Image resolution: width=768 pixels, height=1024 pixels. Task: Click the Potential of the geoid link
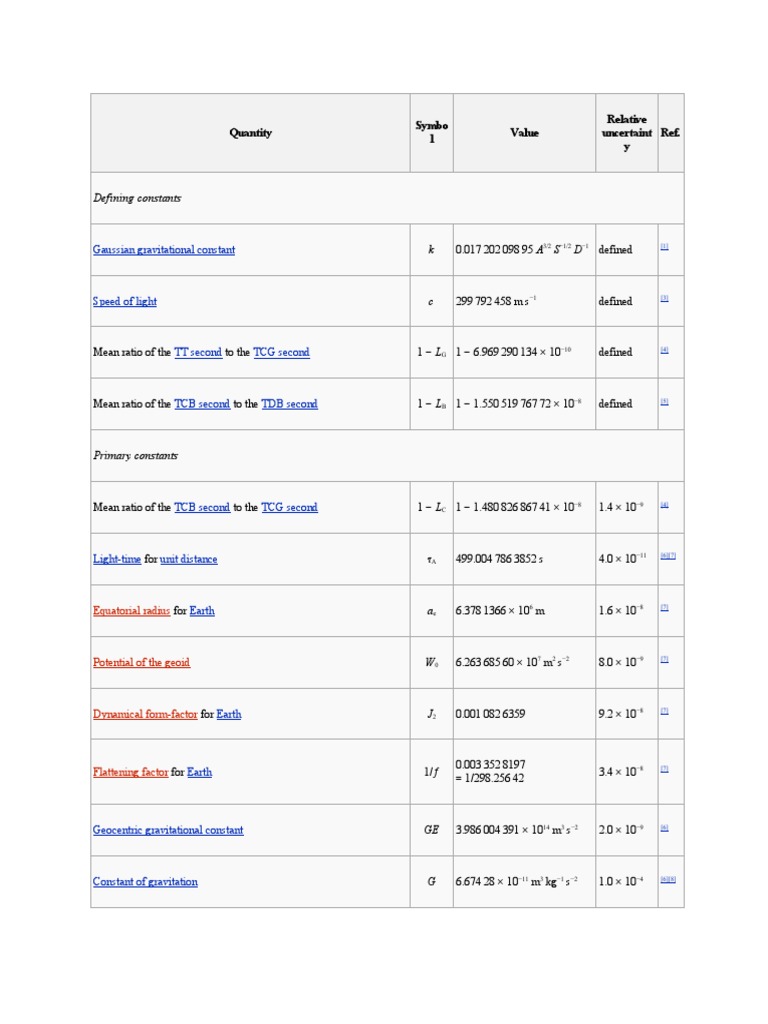pos(141,662)
